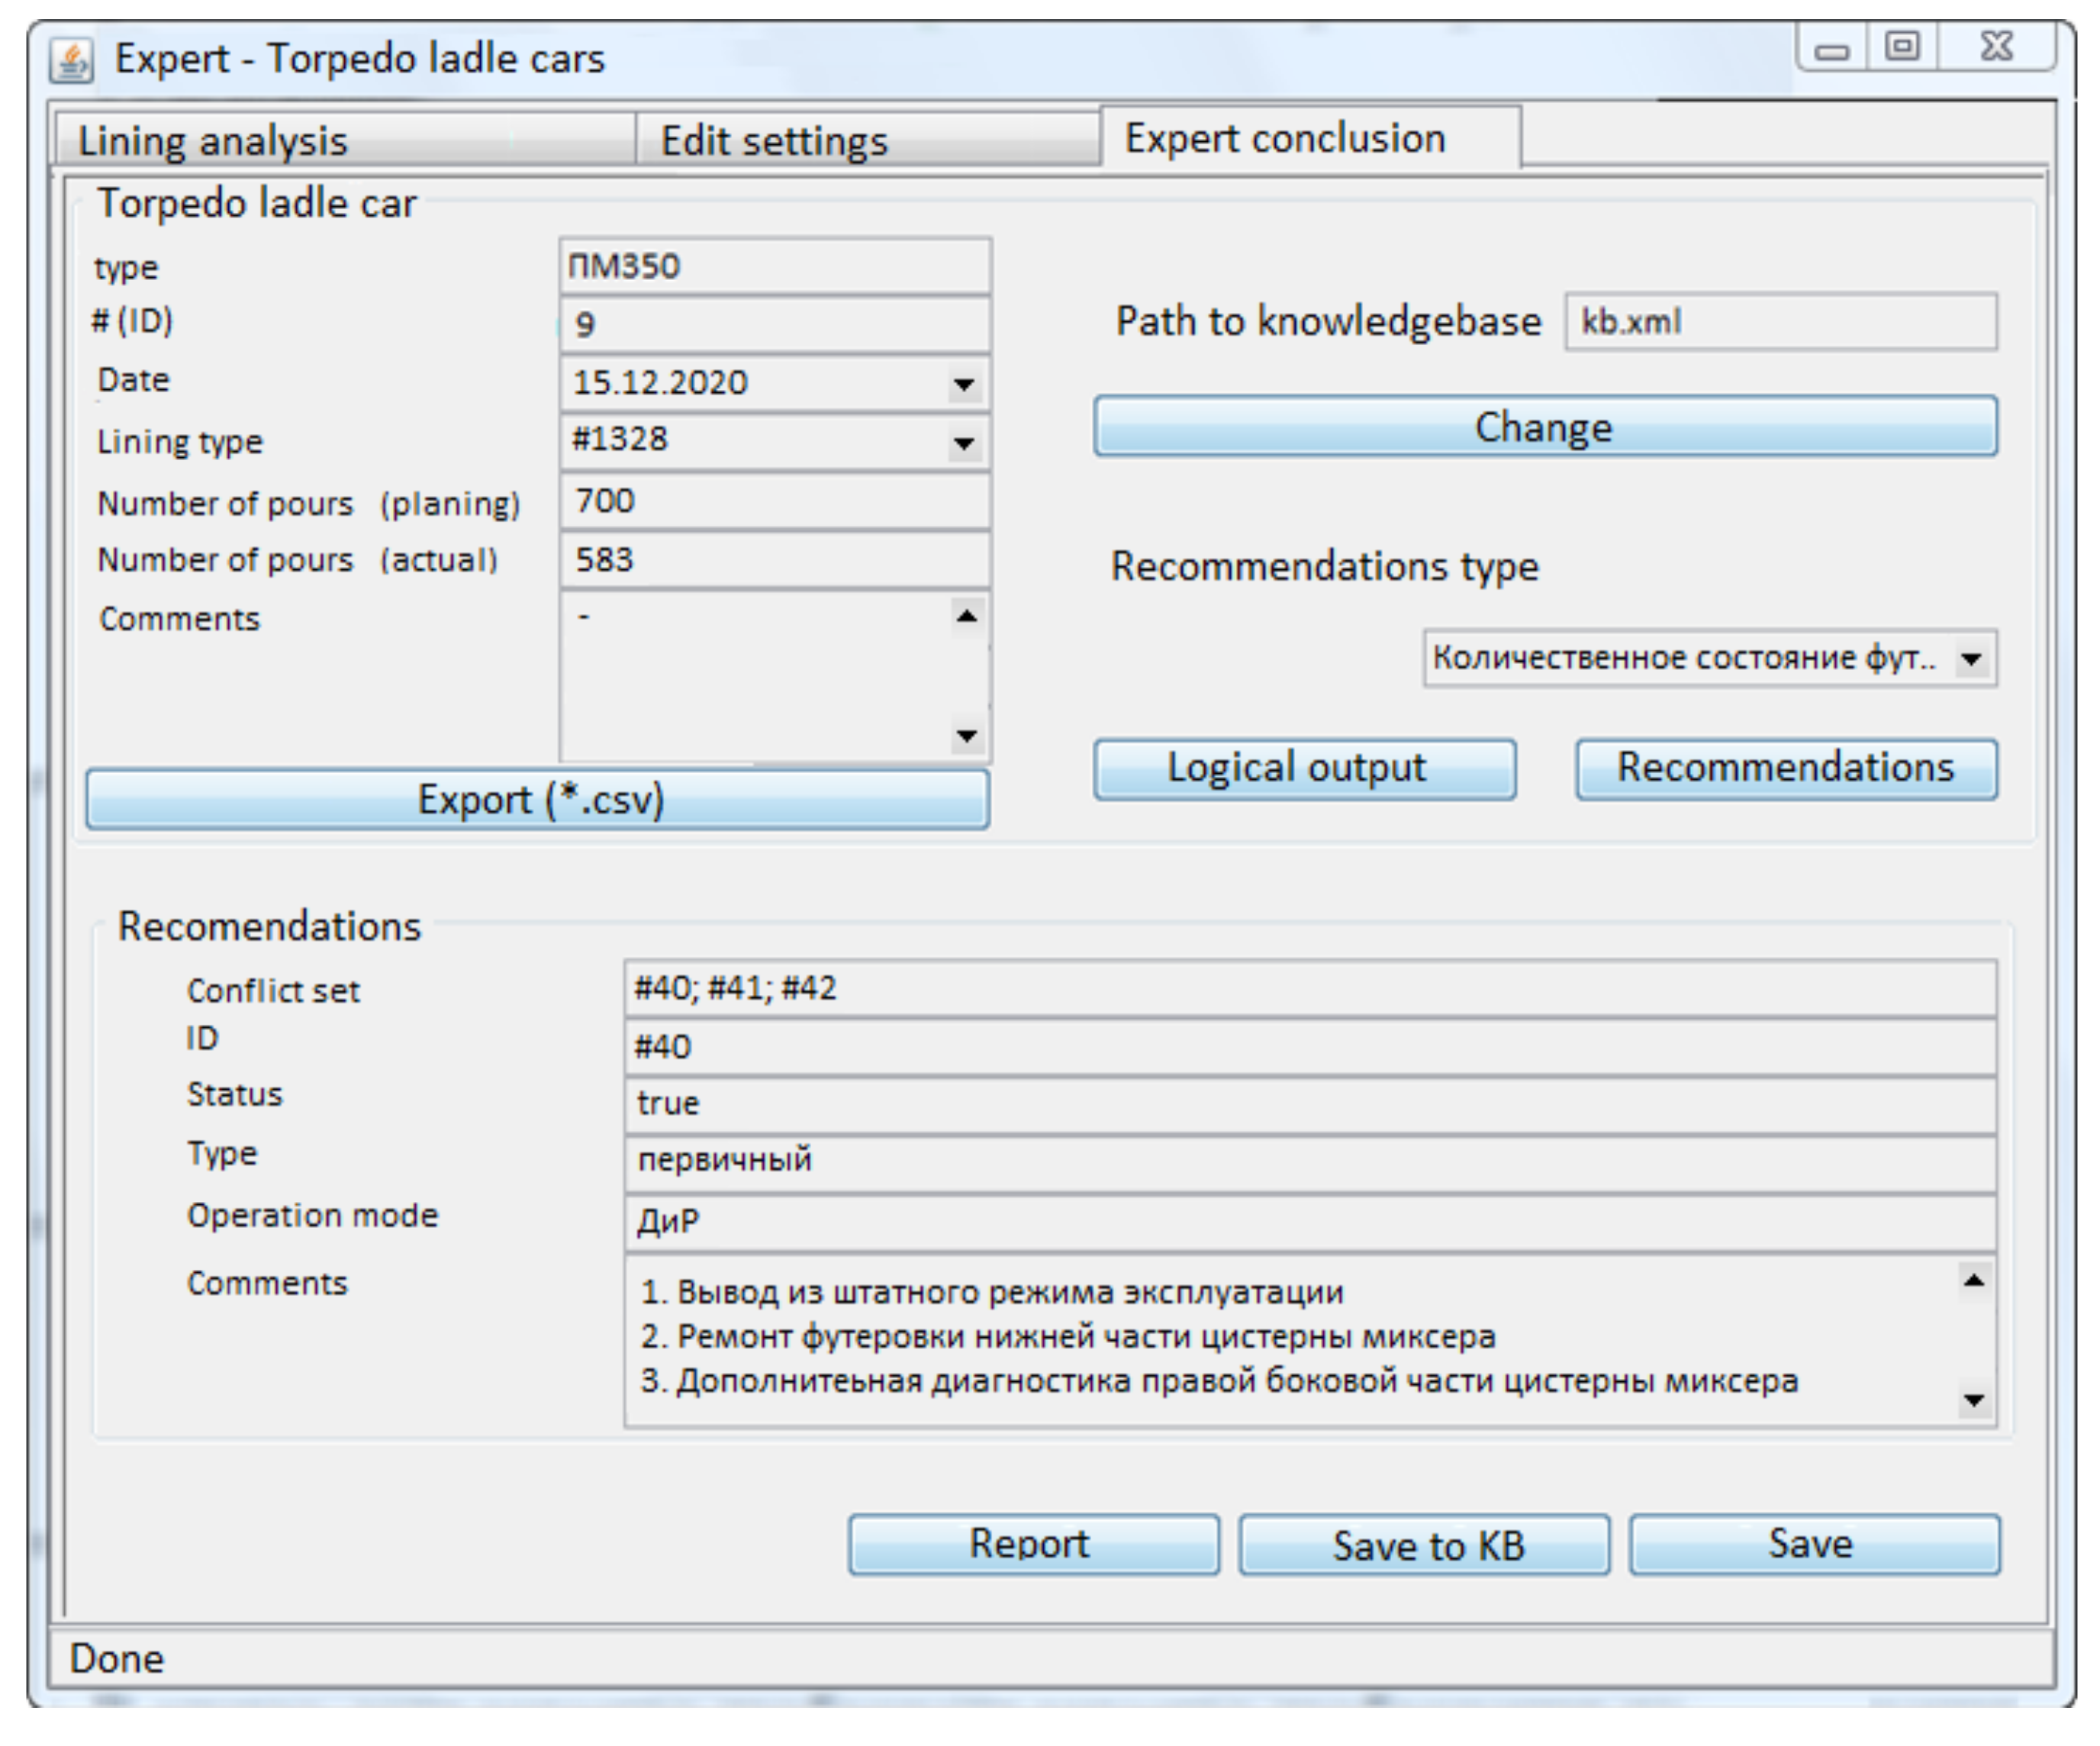The image size is (2100, 1746).
Task: Minimize the Expert window
Action: (x=1831, y=49)
